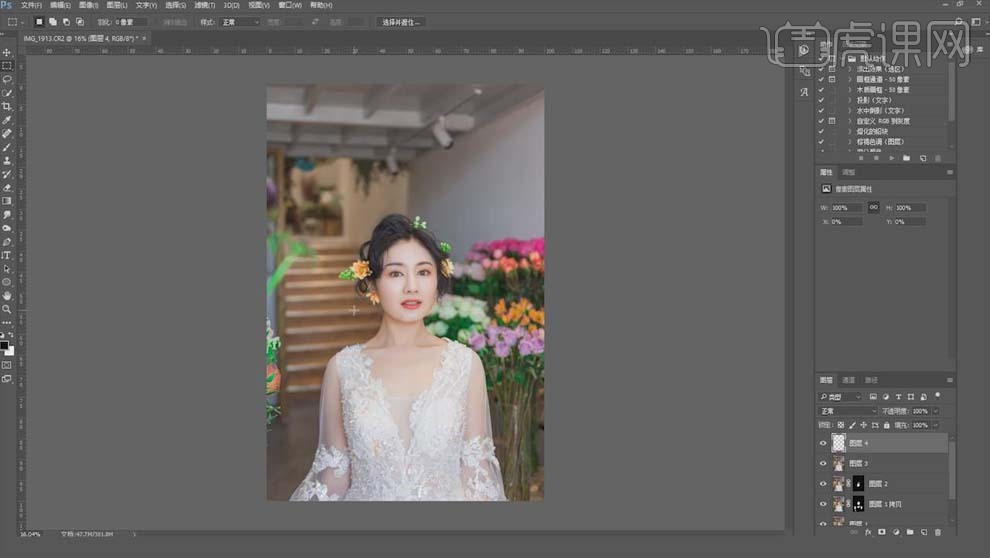This screenshot has width=990, height=558.
Task: Click the 选择并遮住 button
Action: click(x=401, y=22)
